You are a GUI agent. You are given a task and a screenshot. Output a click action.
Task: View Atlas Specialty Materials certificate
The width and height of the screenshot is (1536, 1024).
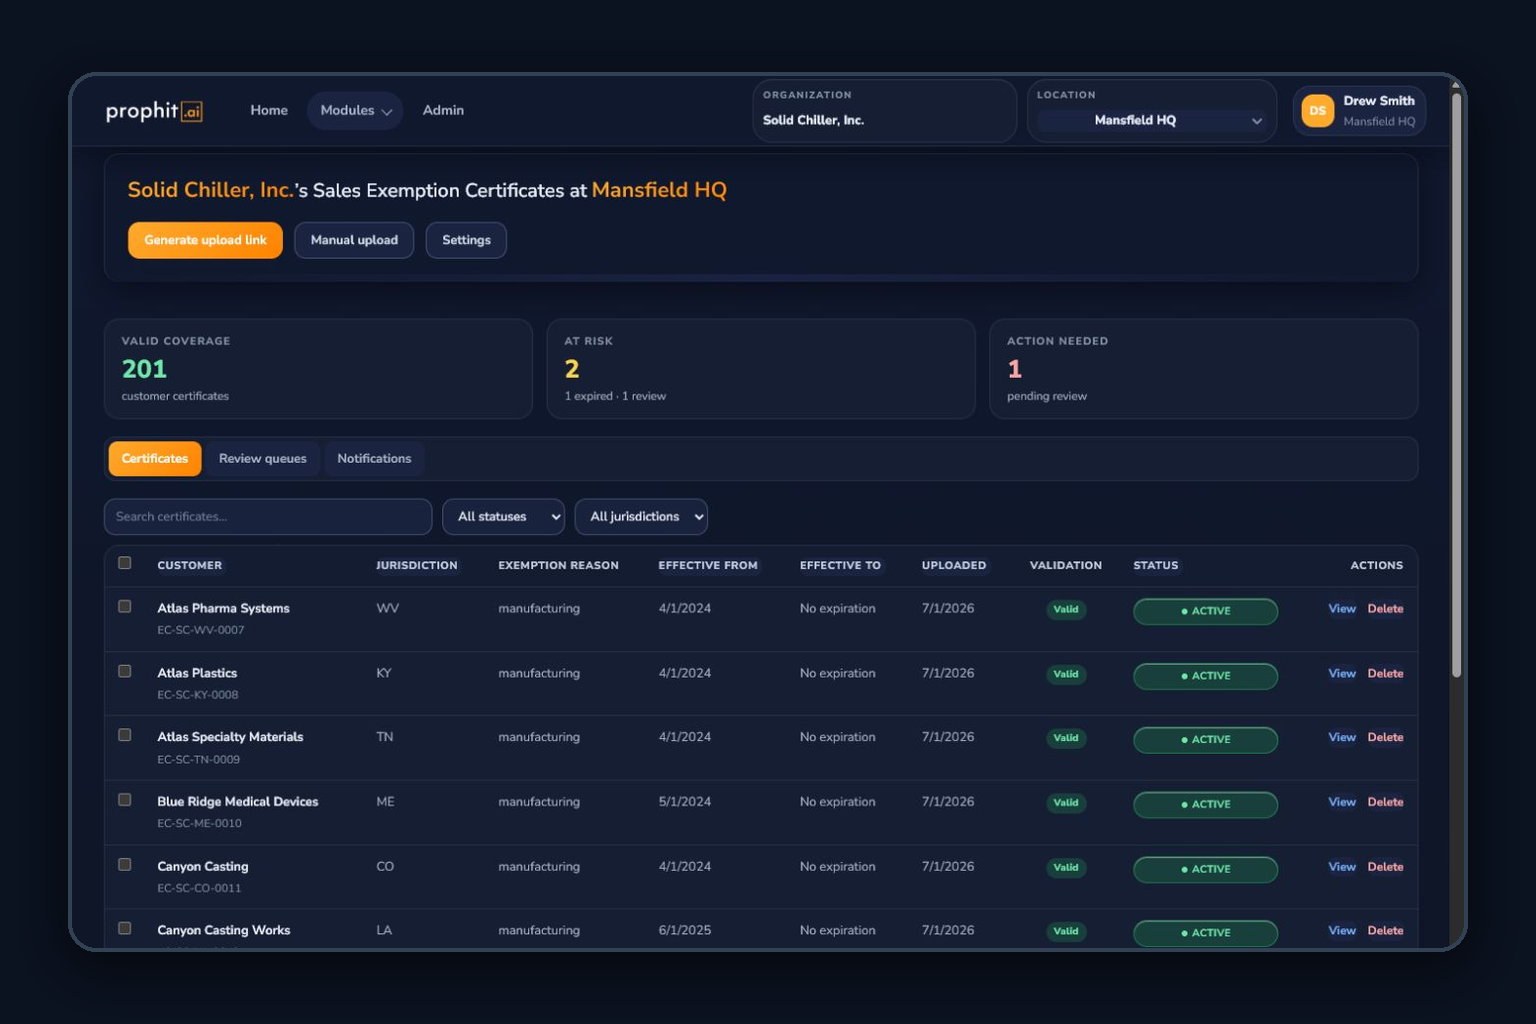pos(1342,738)
